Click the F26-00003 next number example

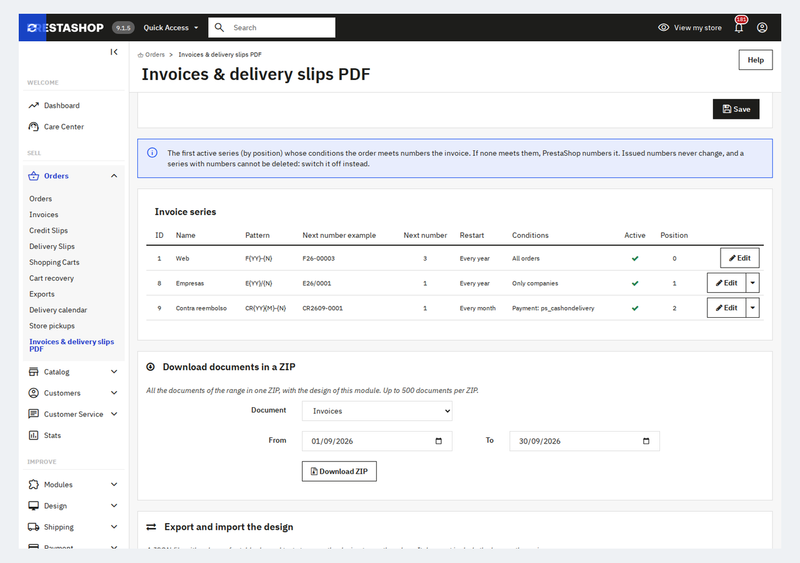click(x=319, y=258)
